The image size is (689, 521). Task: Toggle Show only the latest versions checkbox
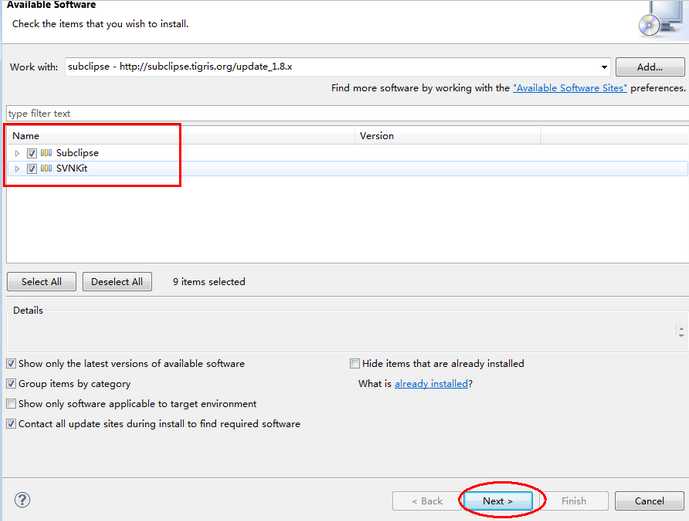tap(11, 364)
